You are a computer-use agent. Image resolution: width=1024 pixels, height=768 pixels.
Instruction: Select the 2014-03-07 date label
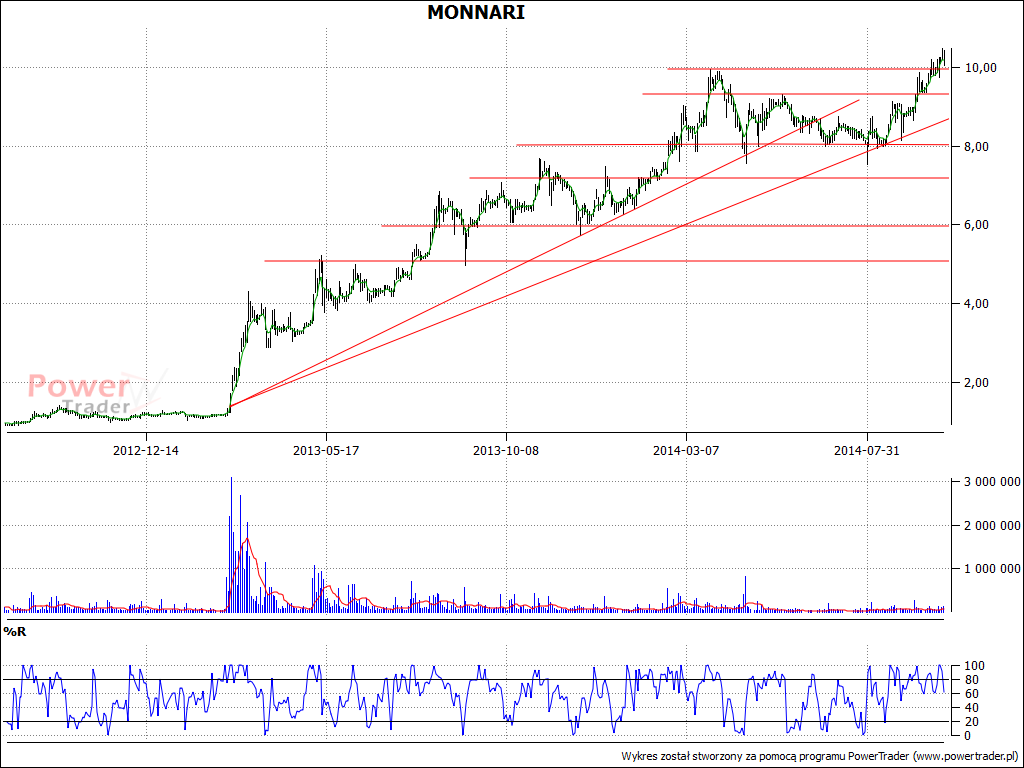(x=686, y=451)
